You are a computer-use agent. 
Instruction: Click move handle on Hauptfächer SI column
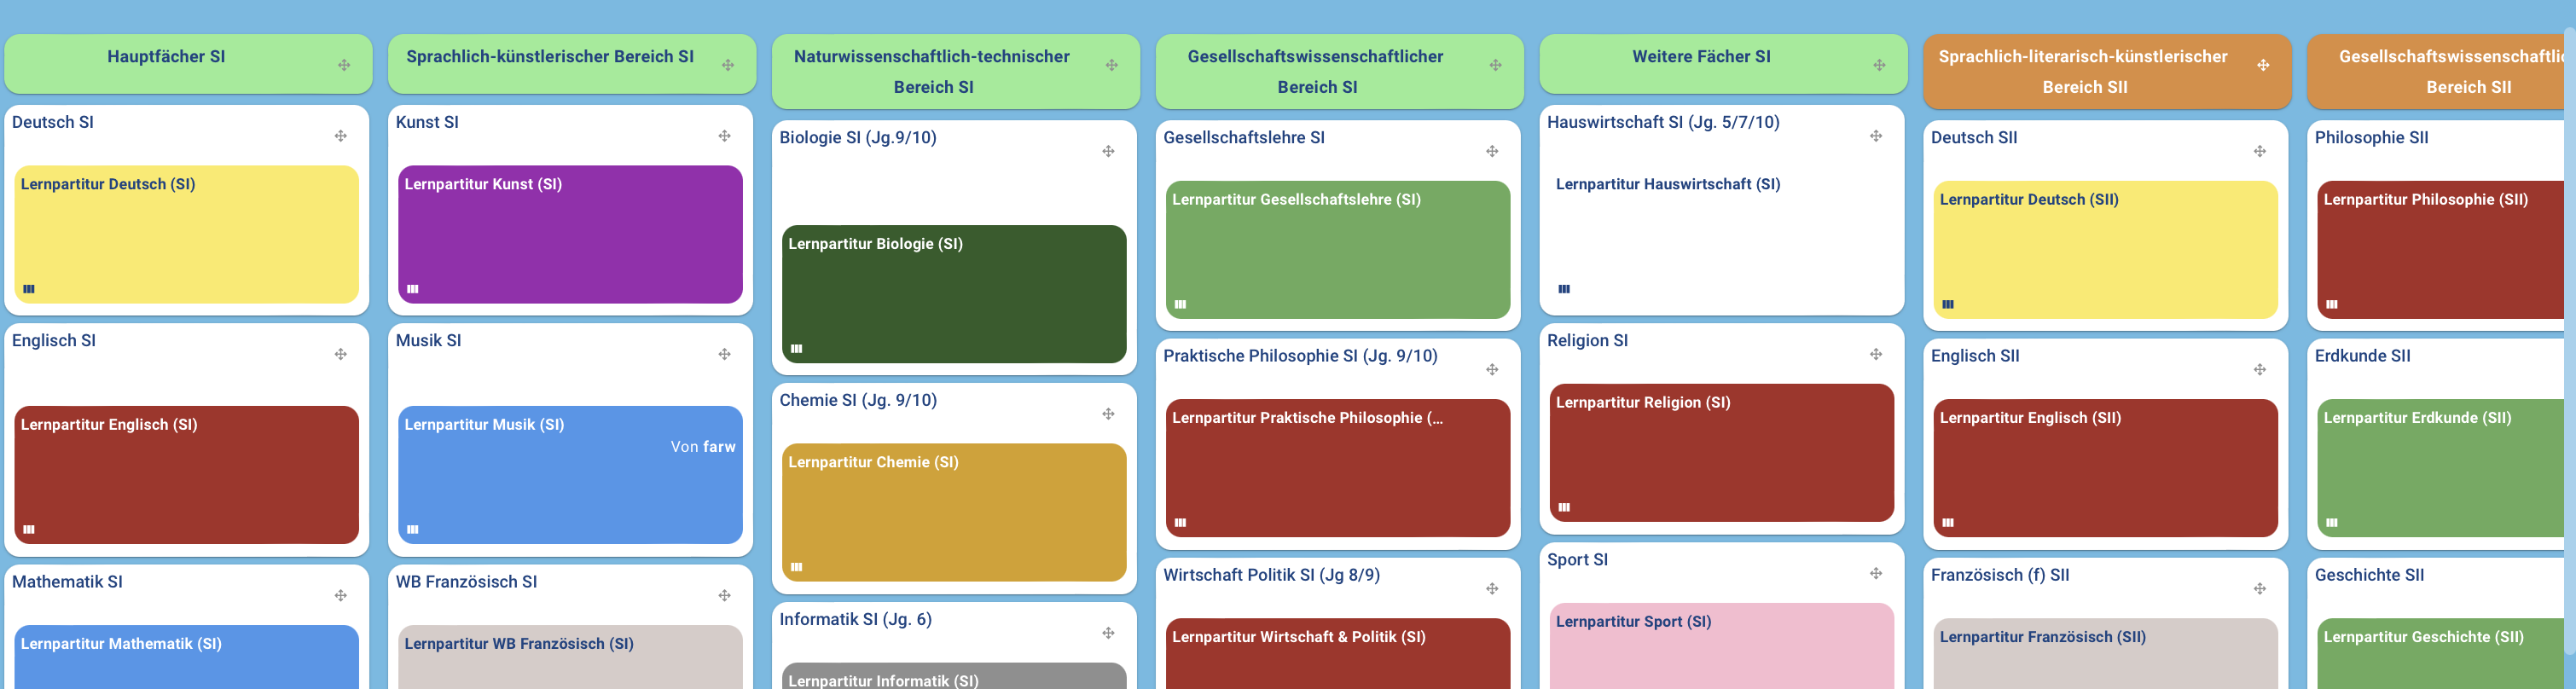(344, 65)
